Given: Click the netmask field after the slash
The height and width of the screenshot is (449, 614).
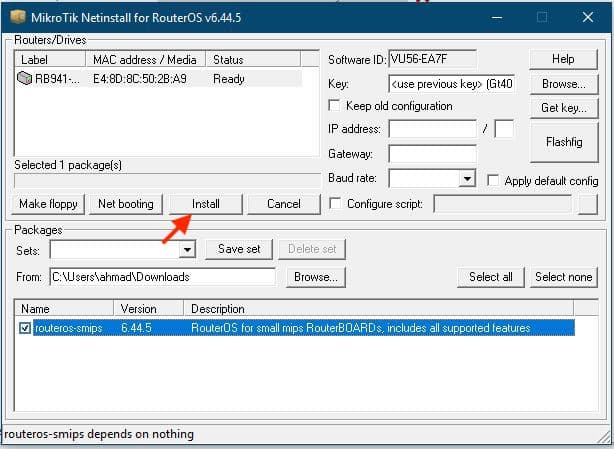Looking at the screenshot, I should [504, 129].
